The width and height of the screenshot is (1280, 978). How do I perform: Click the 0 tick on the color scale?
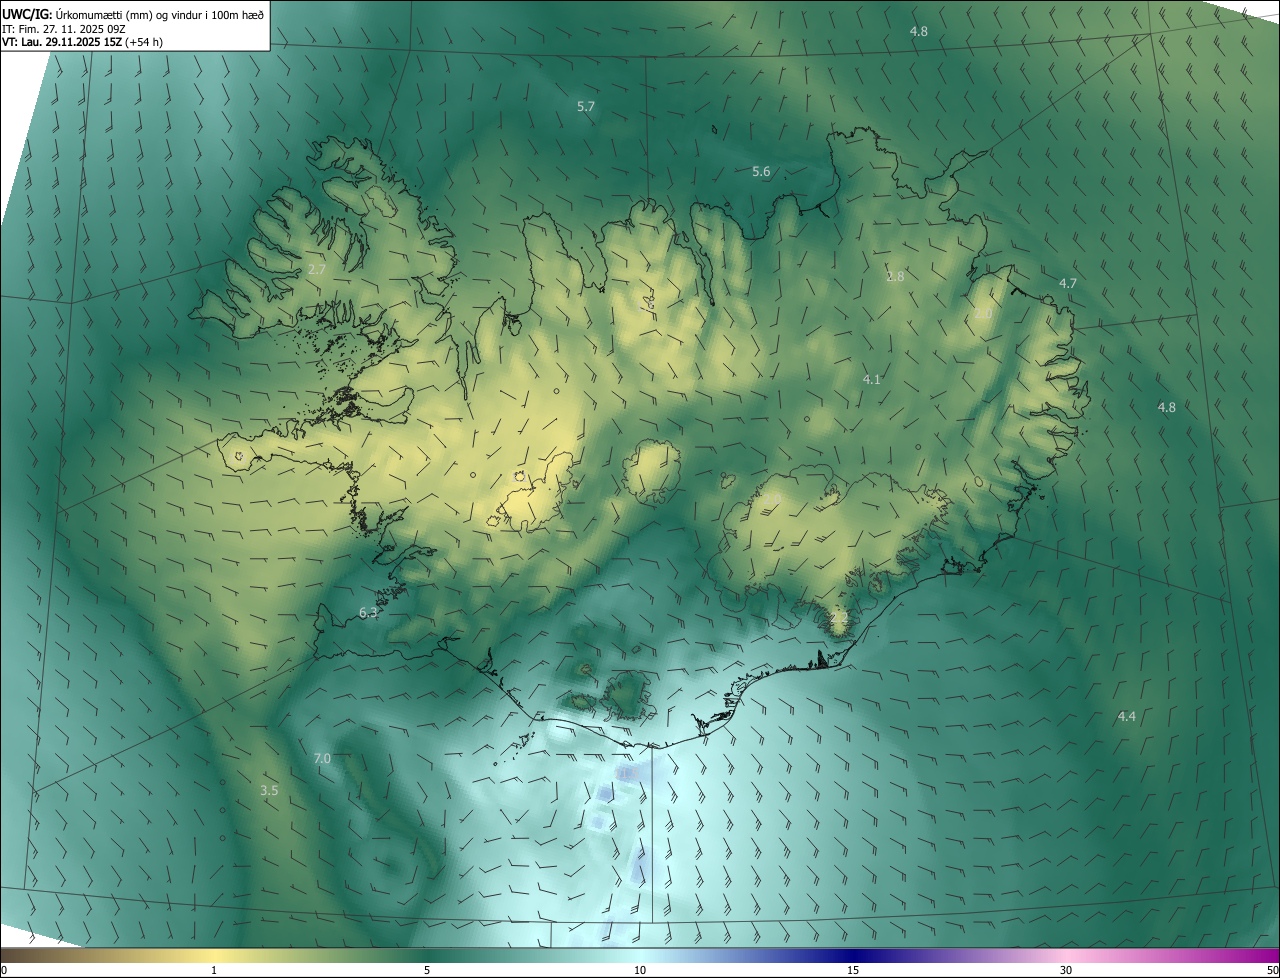[x=4, y=970]
